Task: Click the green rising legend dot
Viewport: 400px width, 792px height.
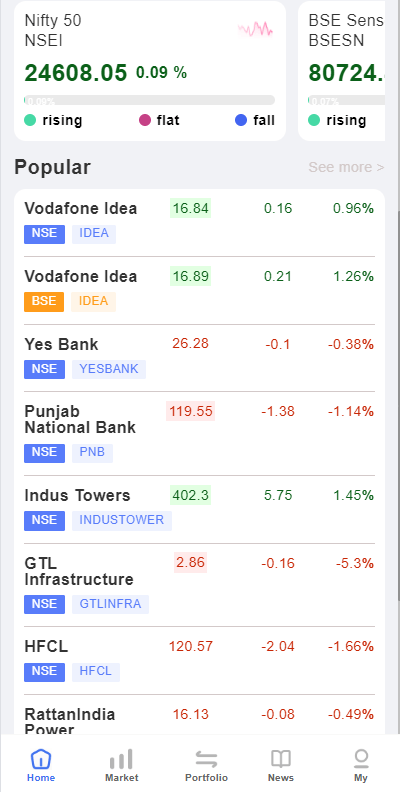Action: point(30,120)
